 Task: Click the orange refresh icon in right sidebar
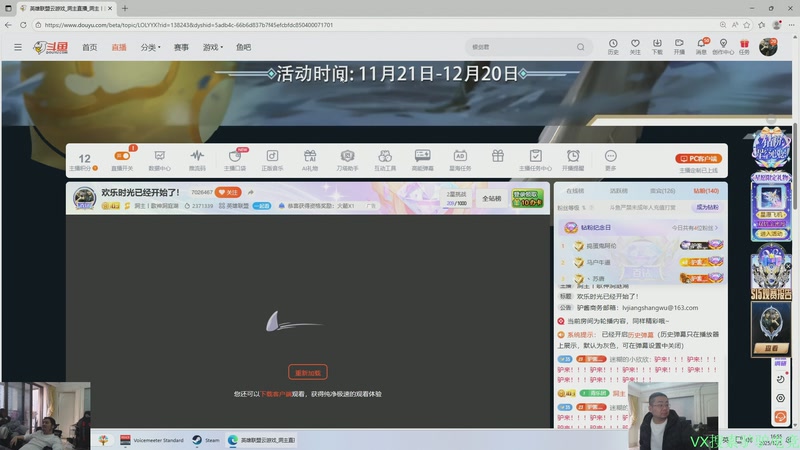click(781, 417)
